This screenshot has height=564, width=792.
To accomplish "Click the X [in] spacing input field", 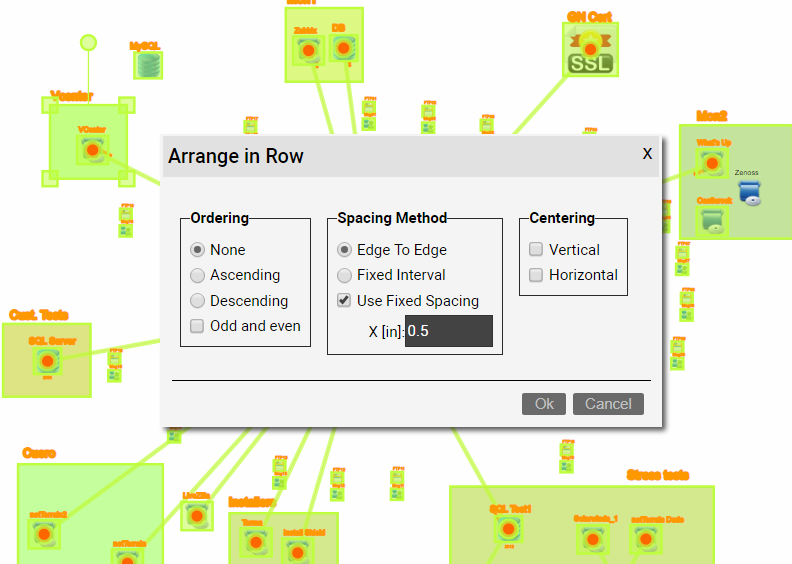I will click(448, 331).
